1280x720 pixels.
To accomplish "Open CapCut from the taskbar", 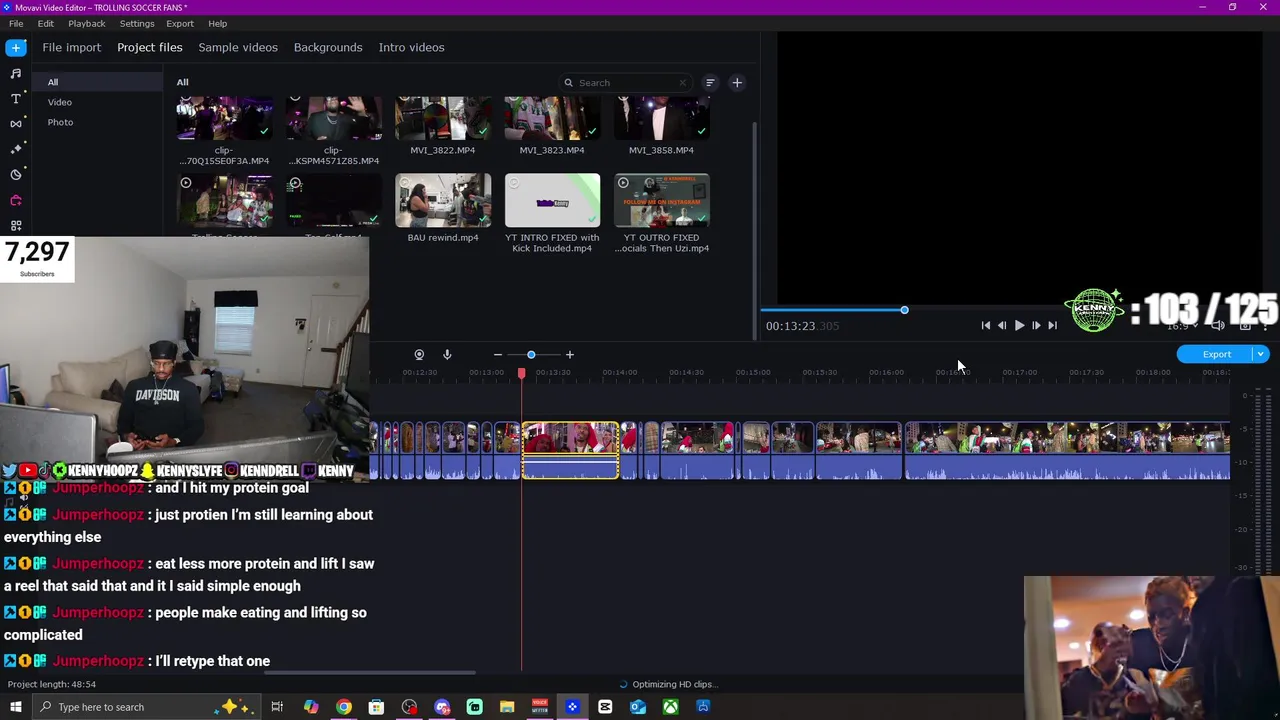I will (605, 707).
